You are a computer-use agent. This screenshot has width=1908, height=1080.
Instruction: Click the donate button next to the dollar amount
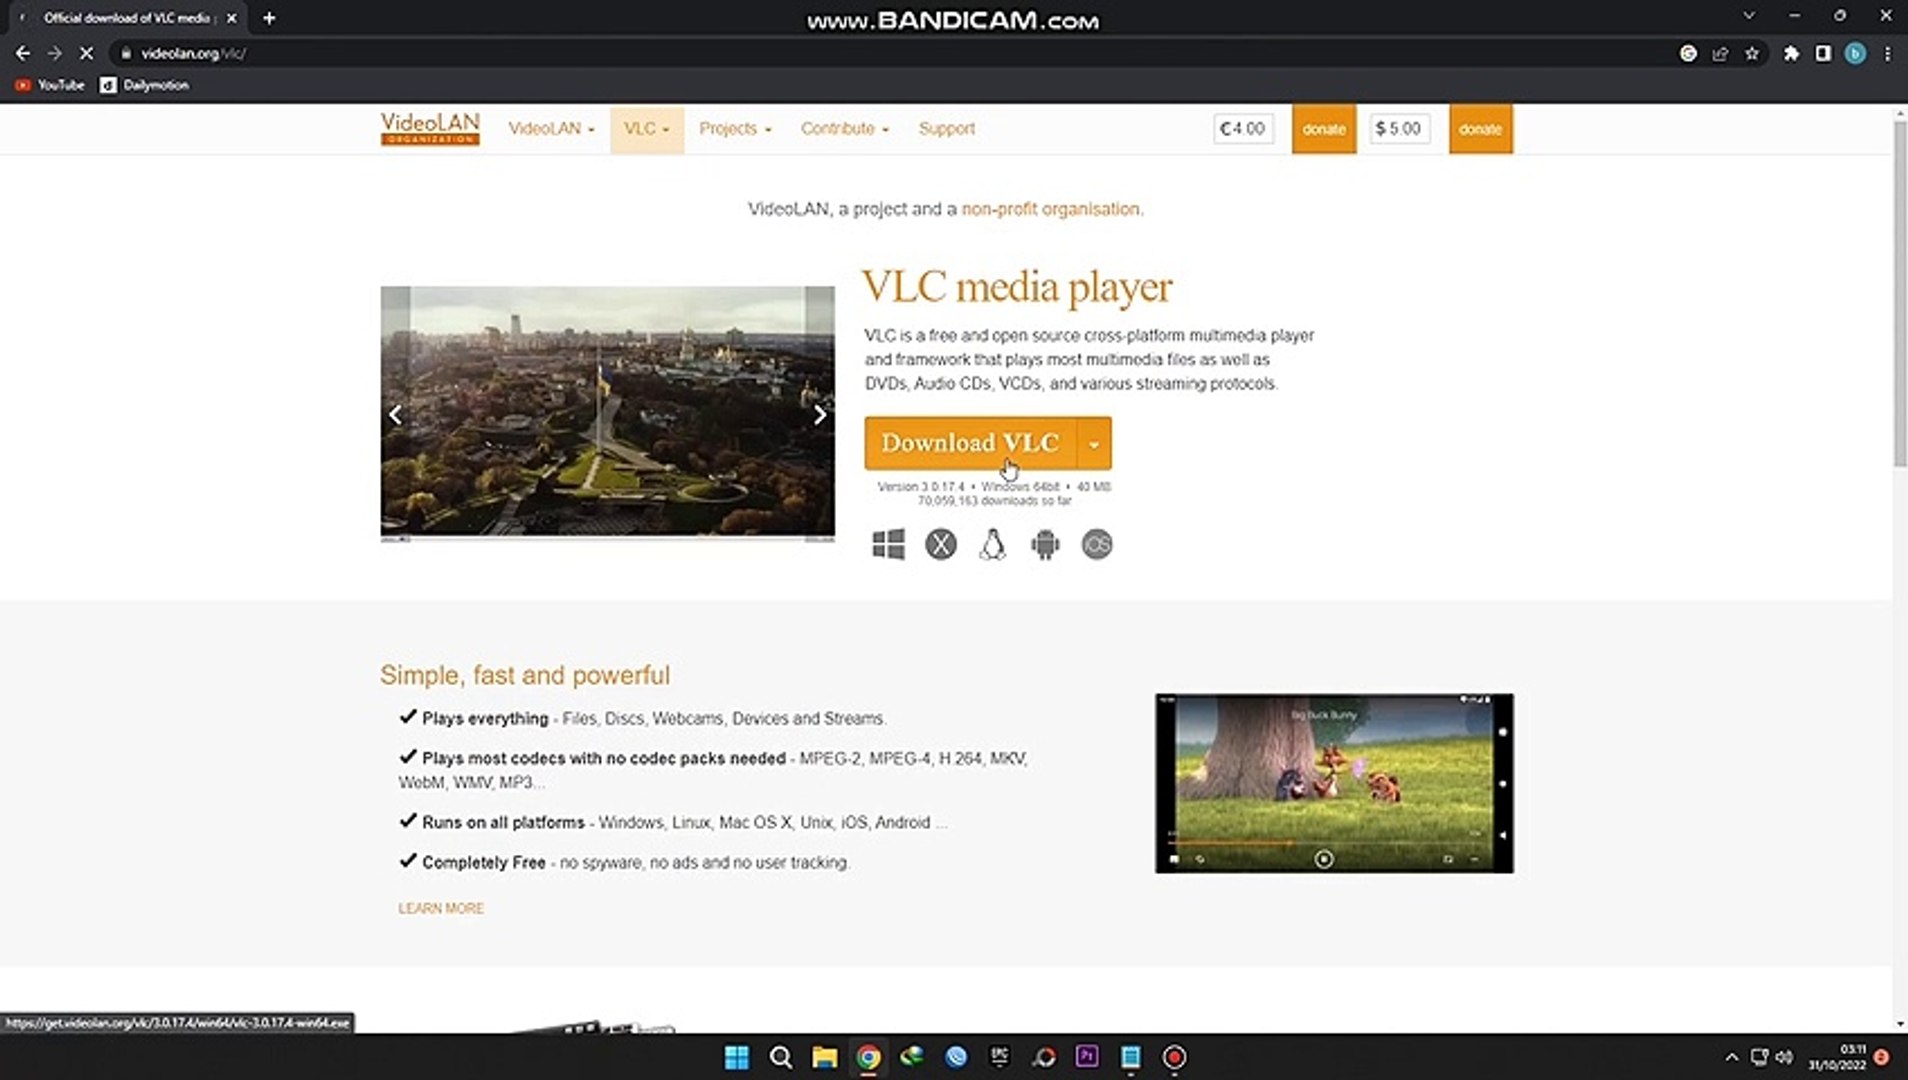[x=1480, y=129]
